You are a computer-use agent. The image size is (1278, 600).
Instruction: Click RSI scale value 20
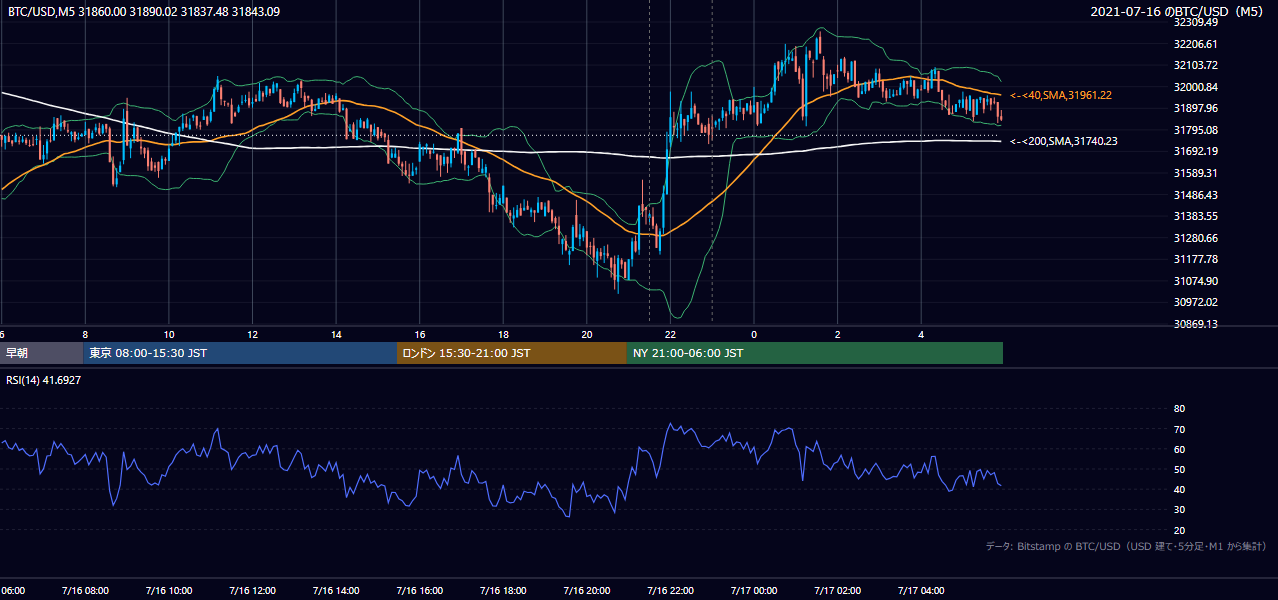coord(1179,530)
